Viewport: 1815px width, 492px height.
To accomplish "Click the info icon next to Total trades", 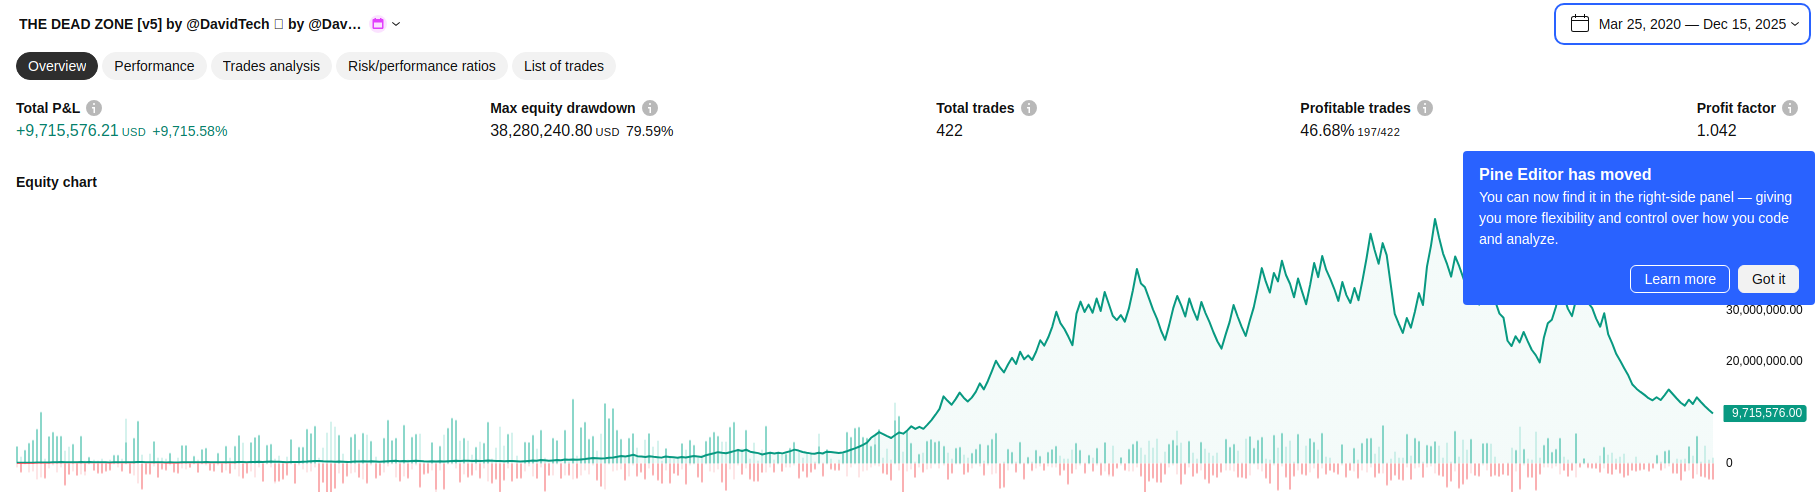I will (1029, 108).
